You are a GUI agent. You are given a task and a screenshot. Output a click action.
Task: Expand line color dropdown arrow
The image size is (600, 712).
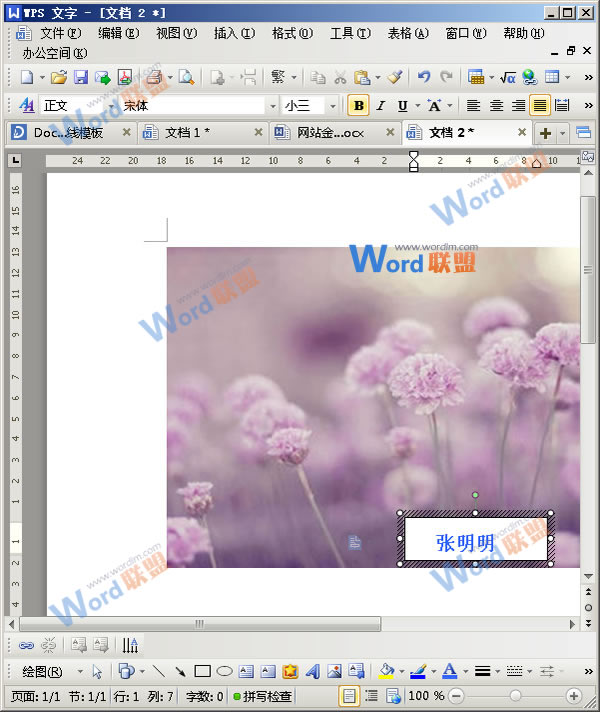point(433,671)
